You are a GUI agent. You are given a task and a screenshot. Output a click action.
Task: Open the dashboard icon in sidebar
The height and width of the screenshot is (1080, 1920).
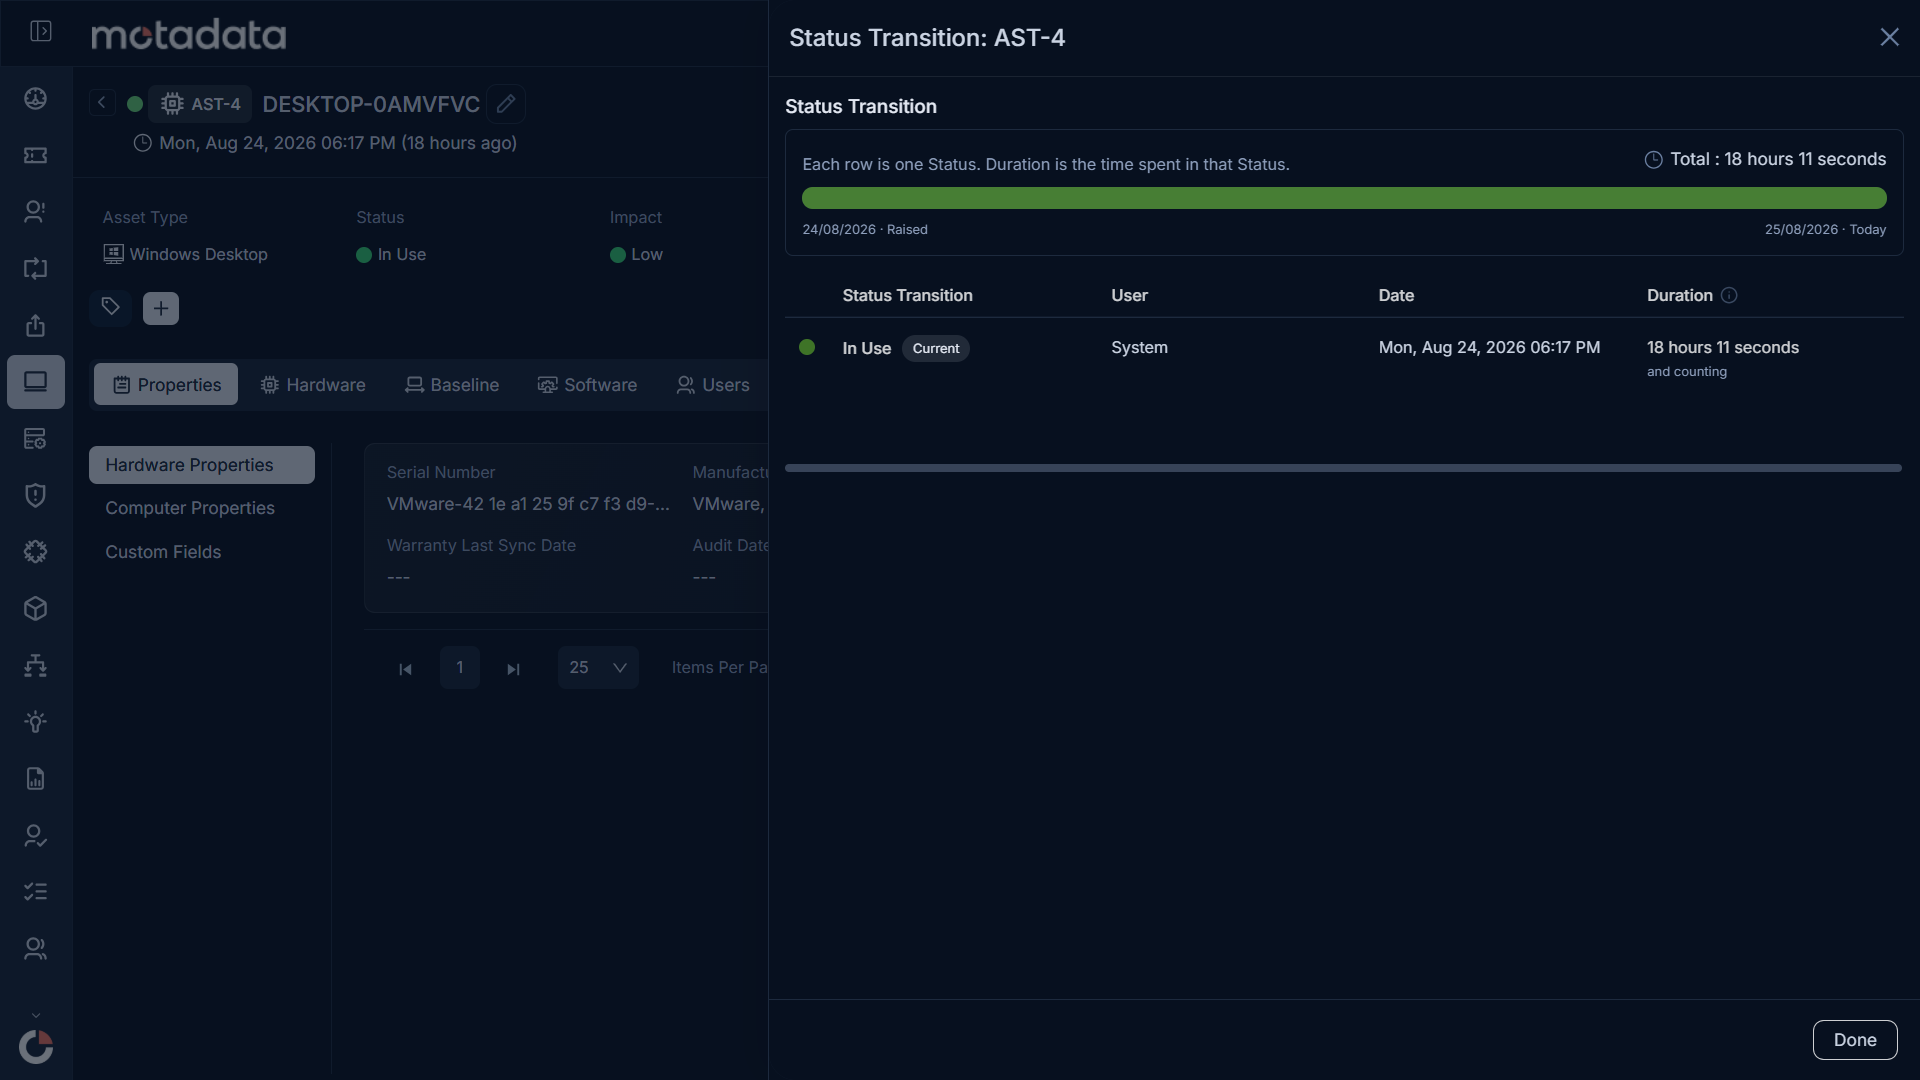click(36, 98)
